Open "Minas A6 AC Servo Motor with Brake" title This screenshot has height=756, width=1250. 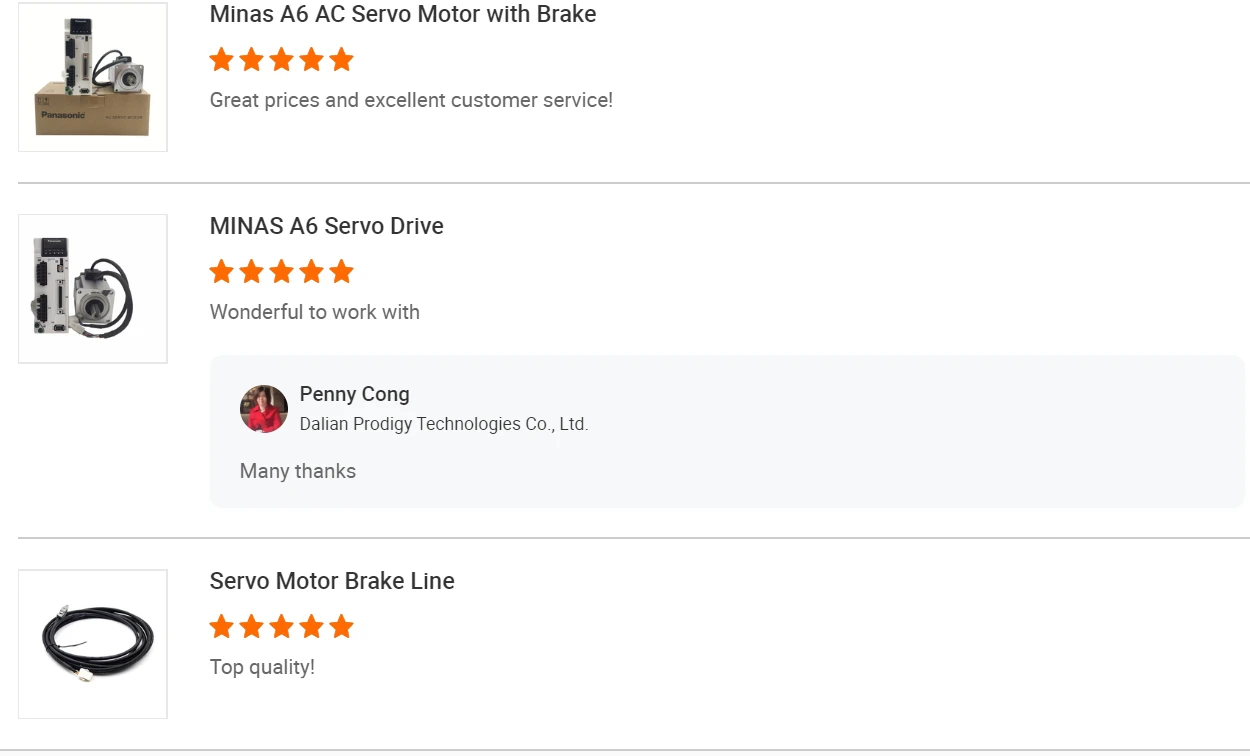(403, 15)
